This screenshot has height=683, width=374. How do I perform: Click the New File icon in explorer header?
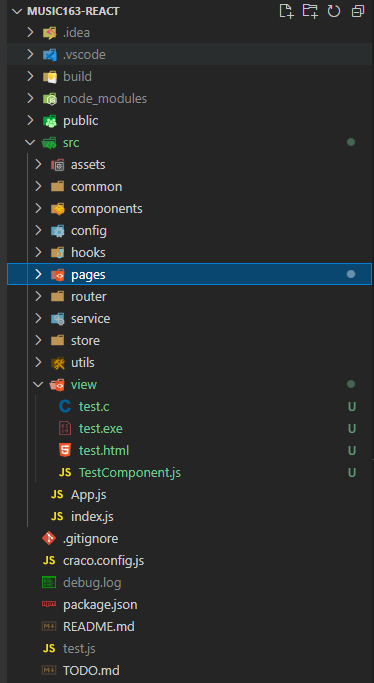tap(286, 11)
